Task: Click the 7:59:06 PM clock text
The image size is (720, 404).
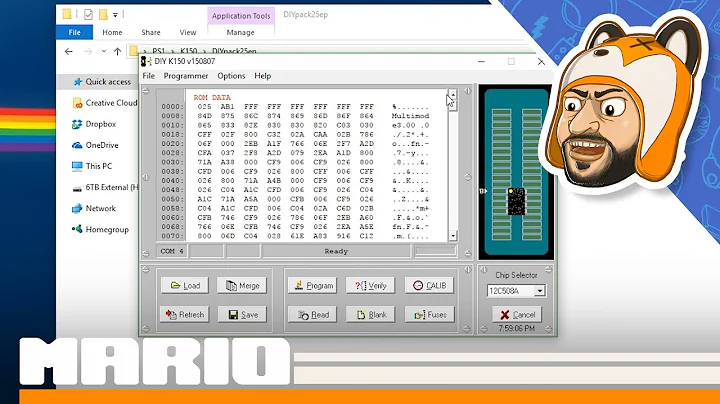Action: click(517, 328)
